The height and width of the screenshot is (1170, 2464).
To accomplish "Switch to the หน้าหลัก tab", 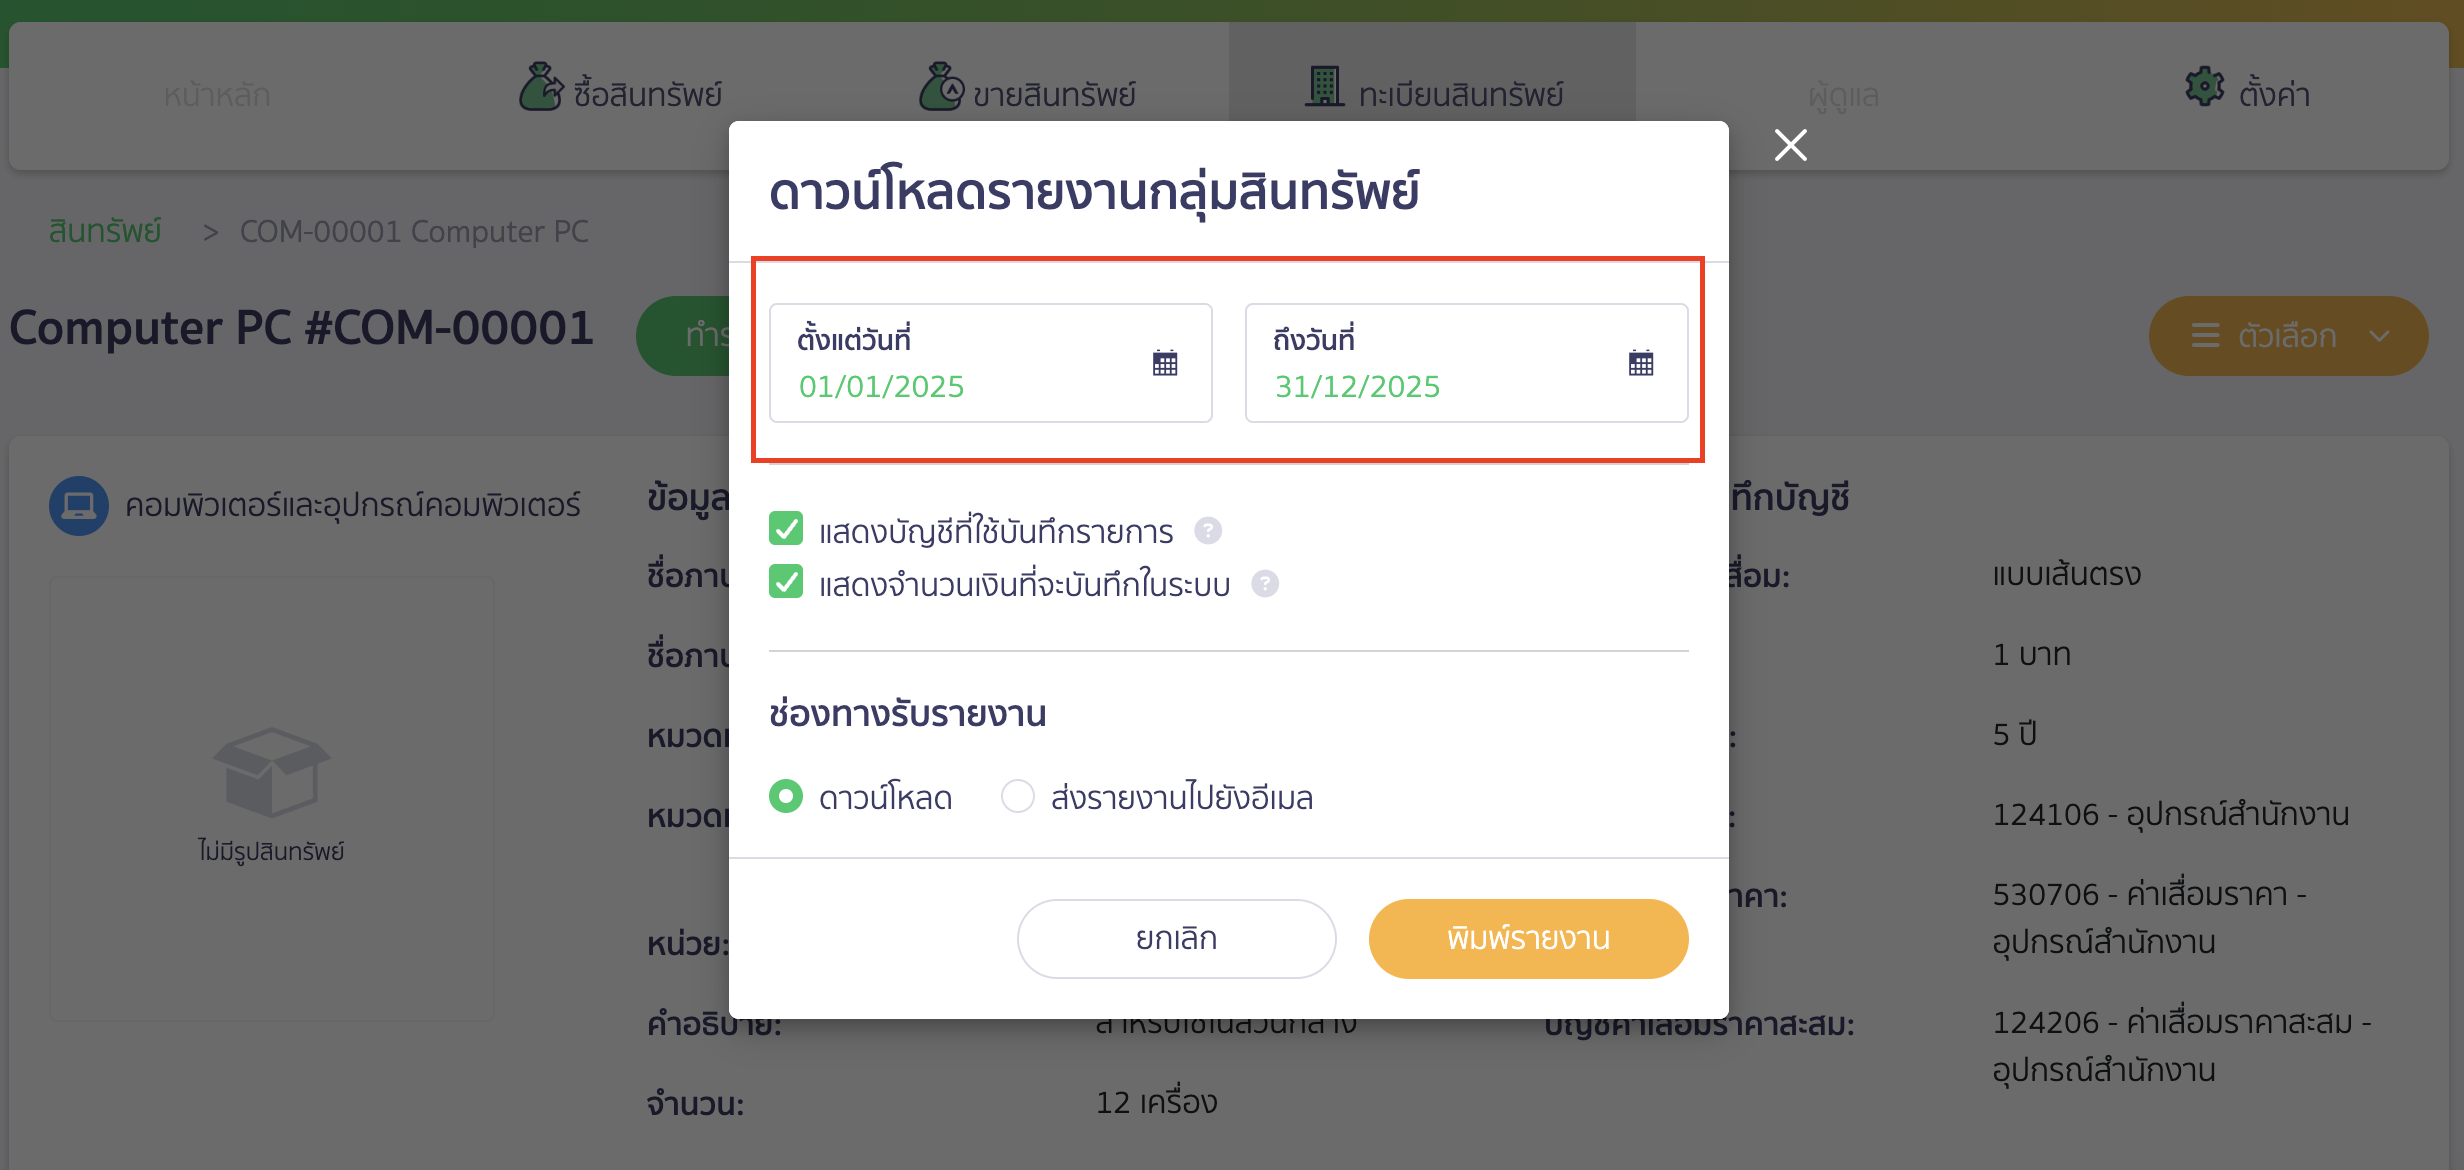I will point(216,94).
